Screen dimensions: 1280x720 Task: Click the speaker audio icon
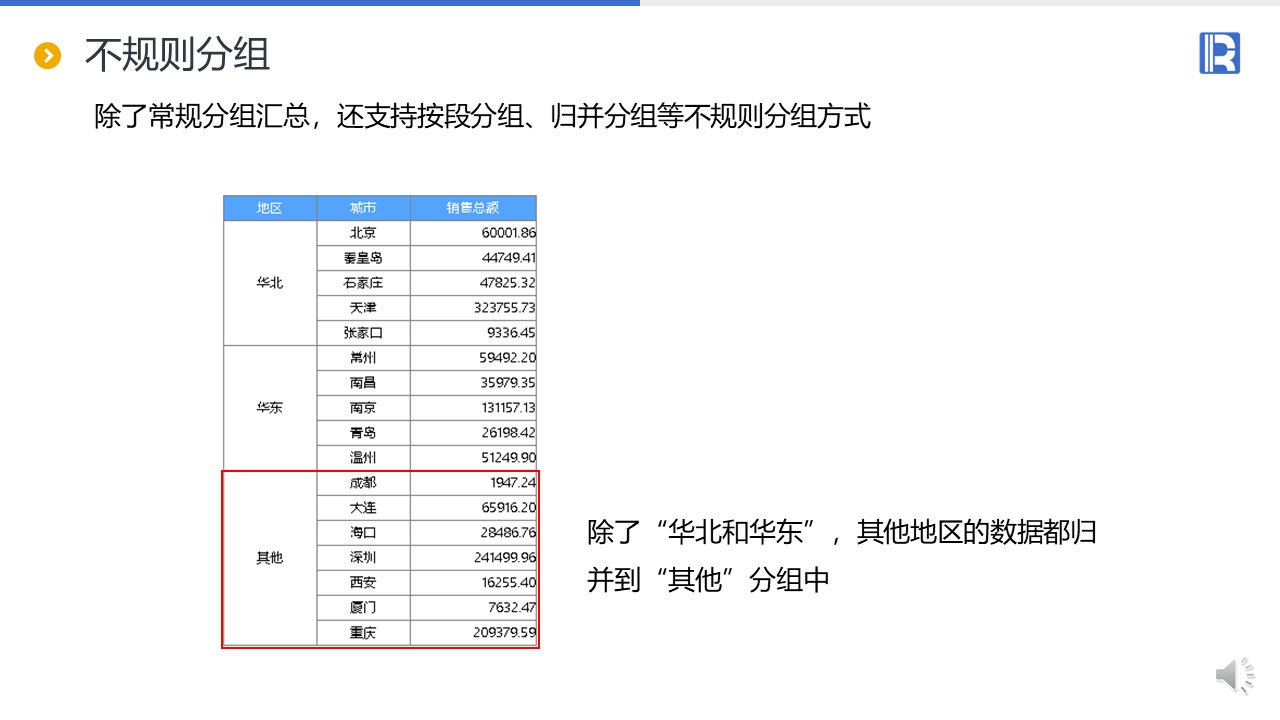click(1235, 676)
